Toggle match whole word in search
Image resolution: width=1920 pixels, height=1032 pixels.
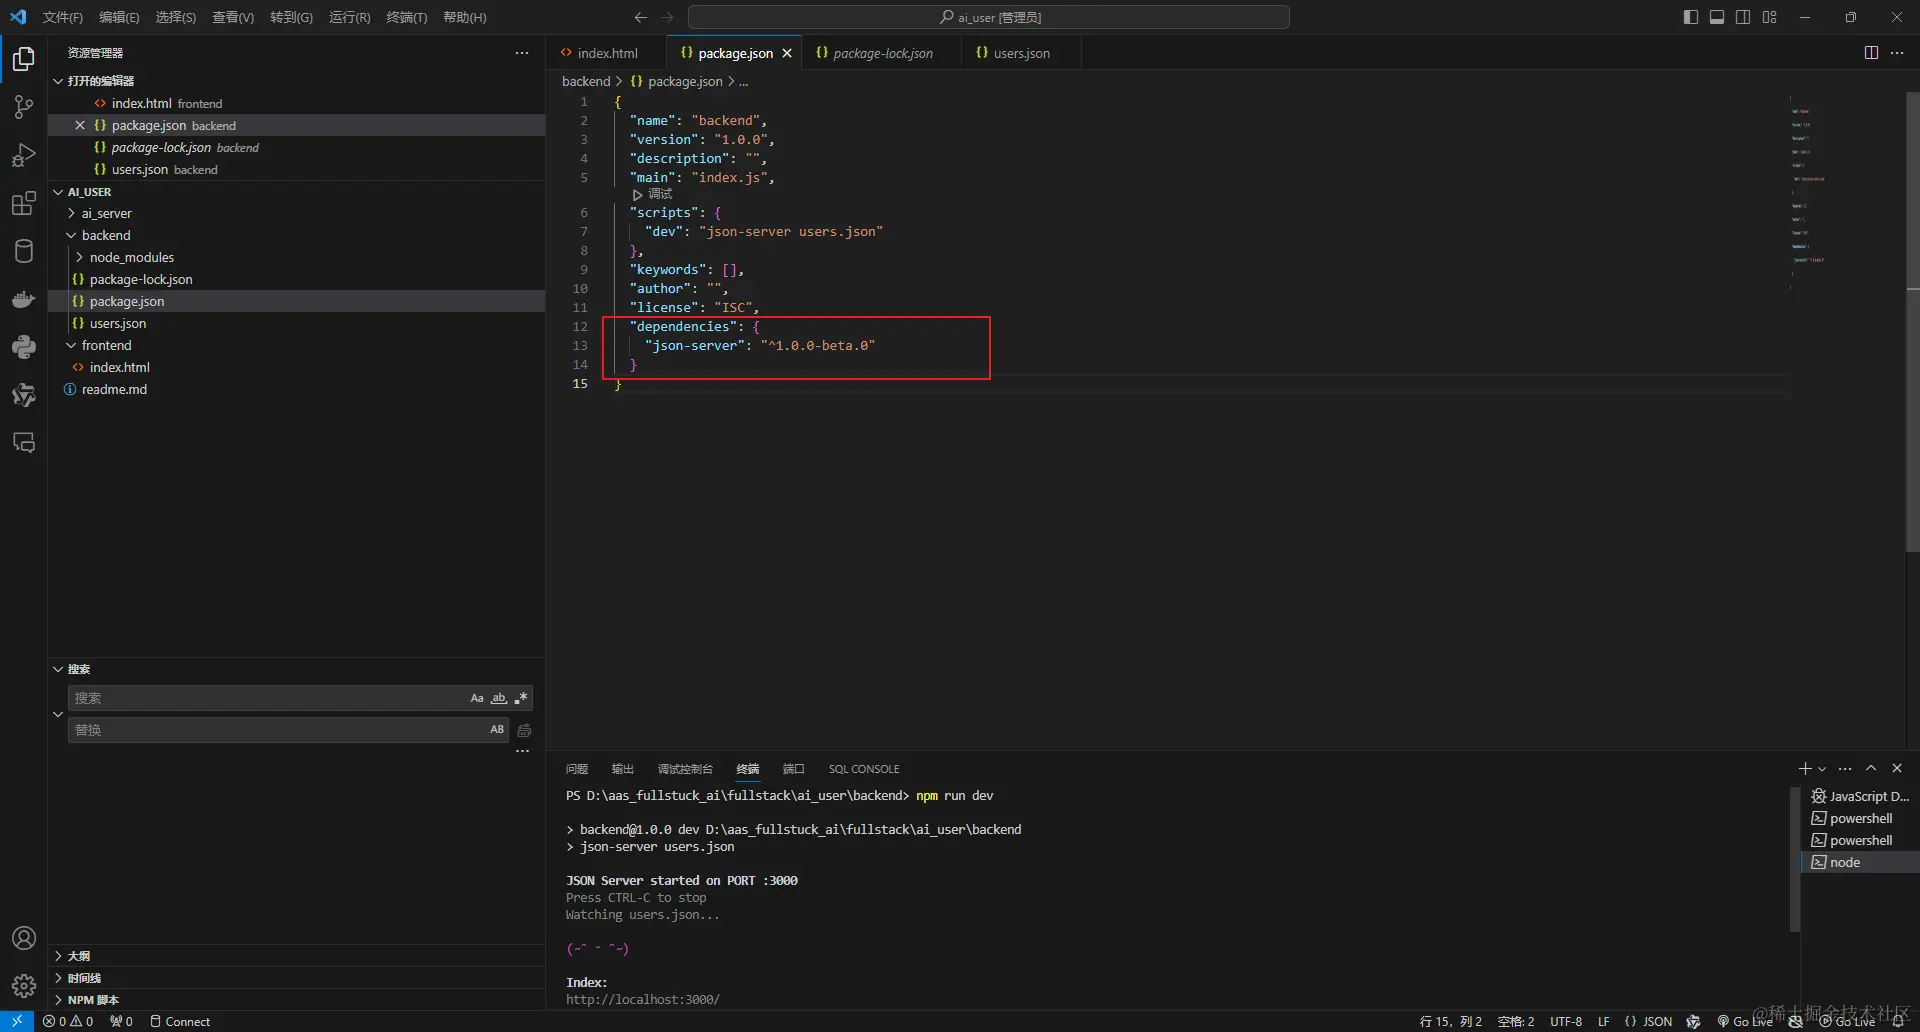(x=499, y=698)
